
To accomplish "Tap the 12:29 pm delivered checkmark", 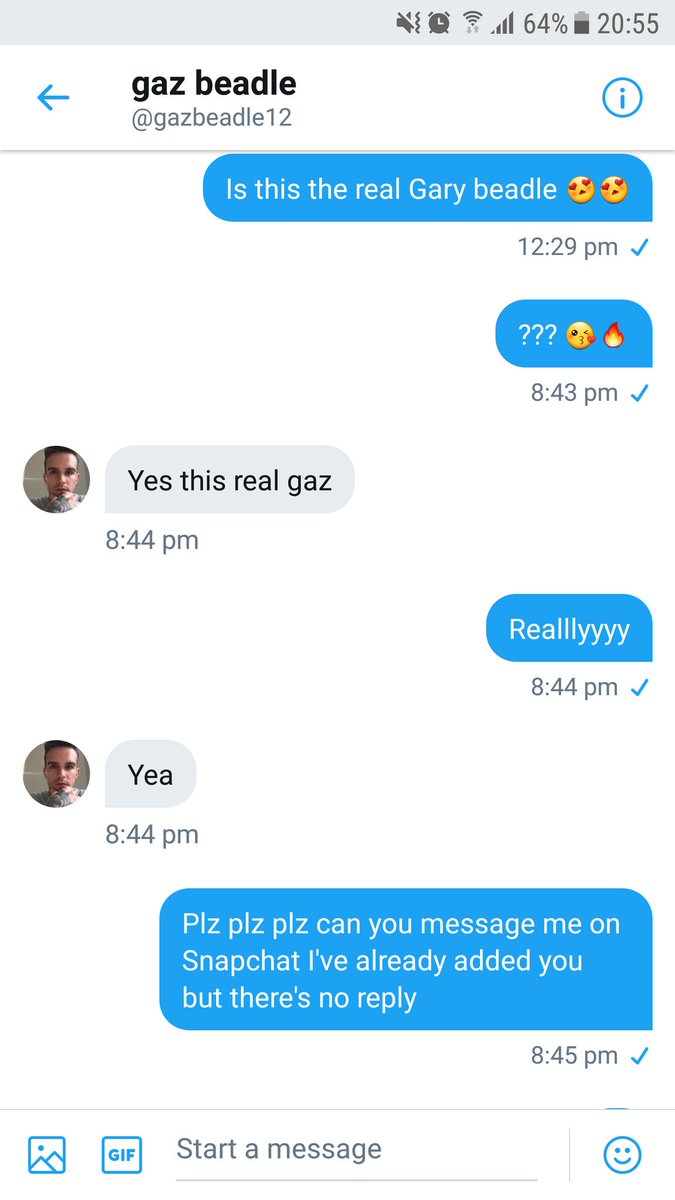I will coord(641,247).
